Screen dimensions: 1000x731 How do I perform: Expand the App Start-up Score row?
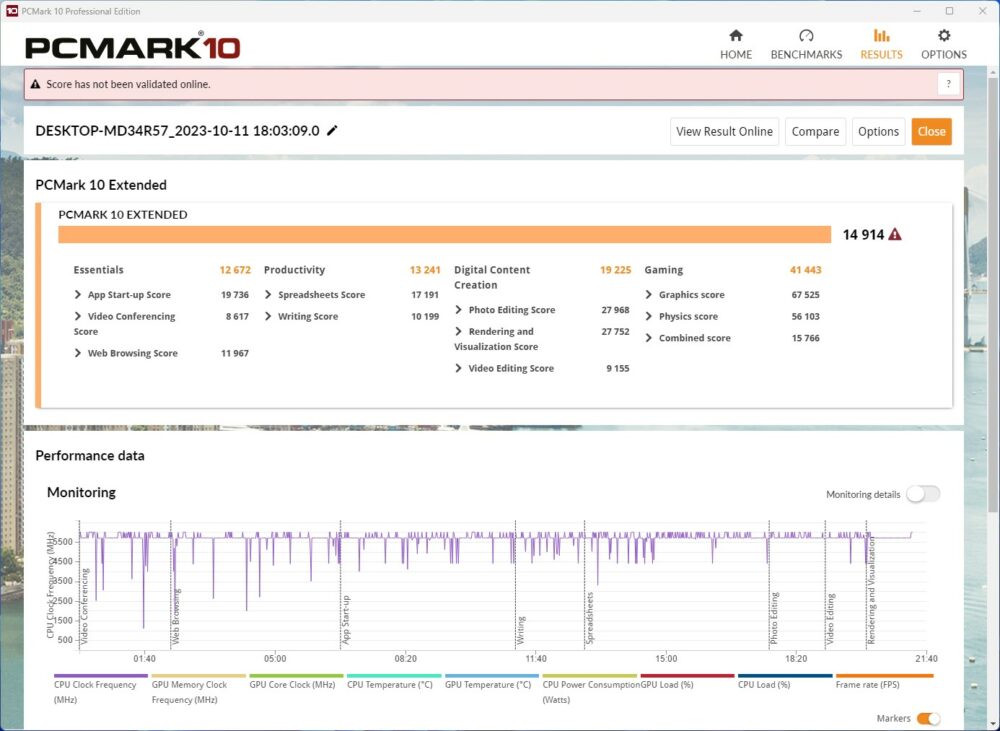click(x=78, y=295)
